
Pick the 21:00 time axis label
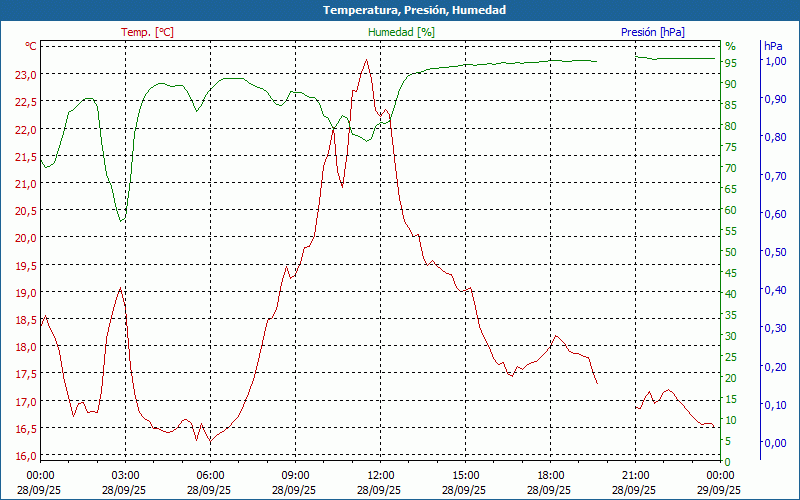click(635, 475)
